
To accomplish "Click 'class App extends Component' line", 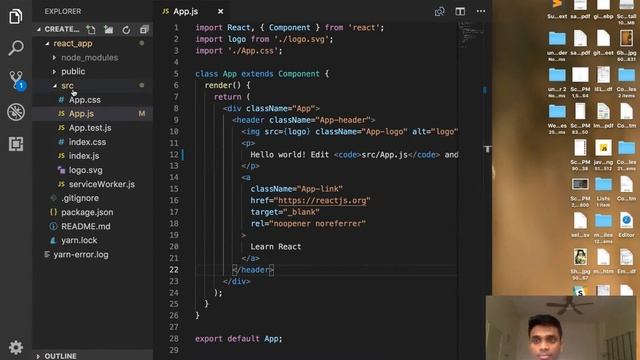I will click(x=262, y=74).
